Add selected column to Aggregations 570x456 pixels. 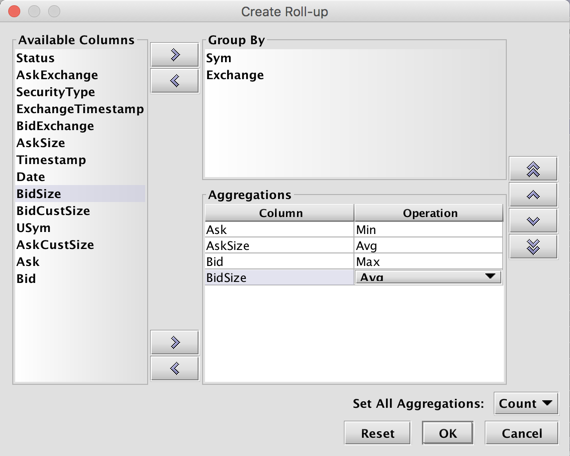(x=175, y=342)
